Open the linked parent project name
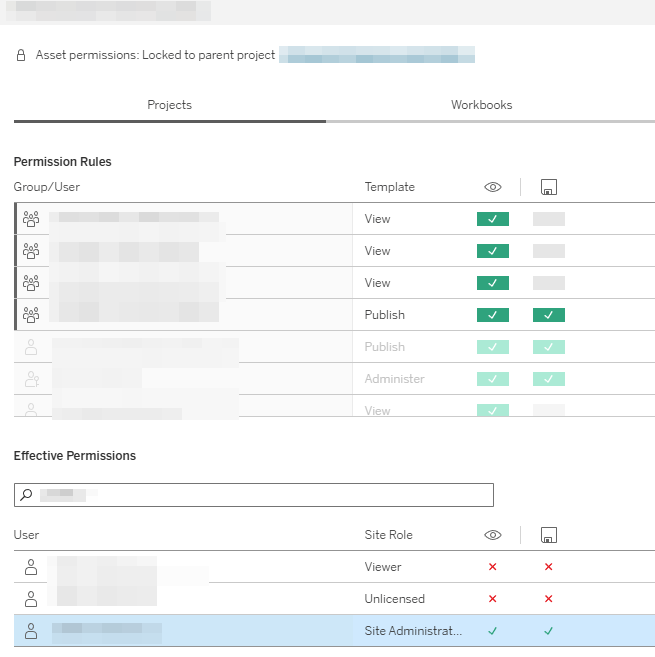The width and height of the screenshot is (655, 657). (x=376, y=56)
